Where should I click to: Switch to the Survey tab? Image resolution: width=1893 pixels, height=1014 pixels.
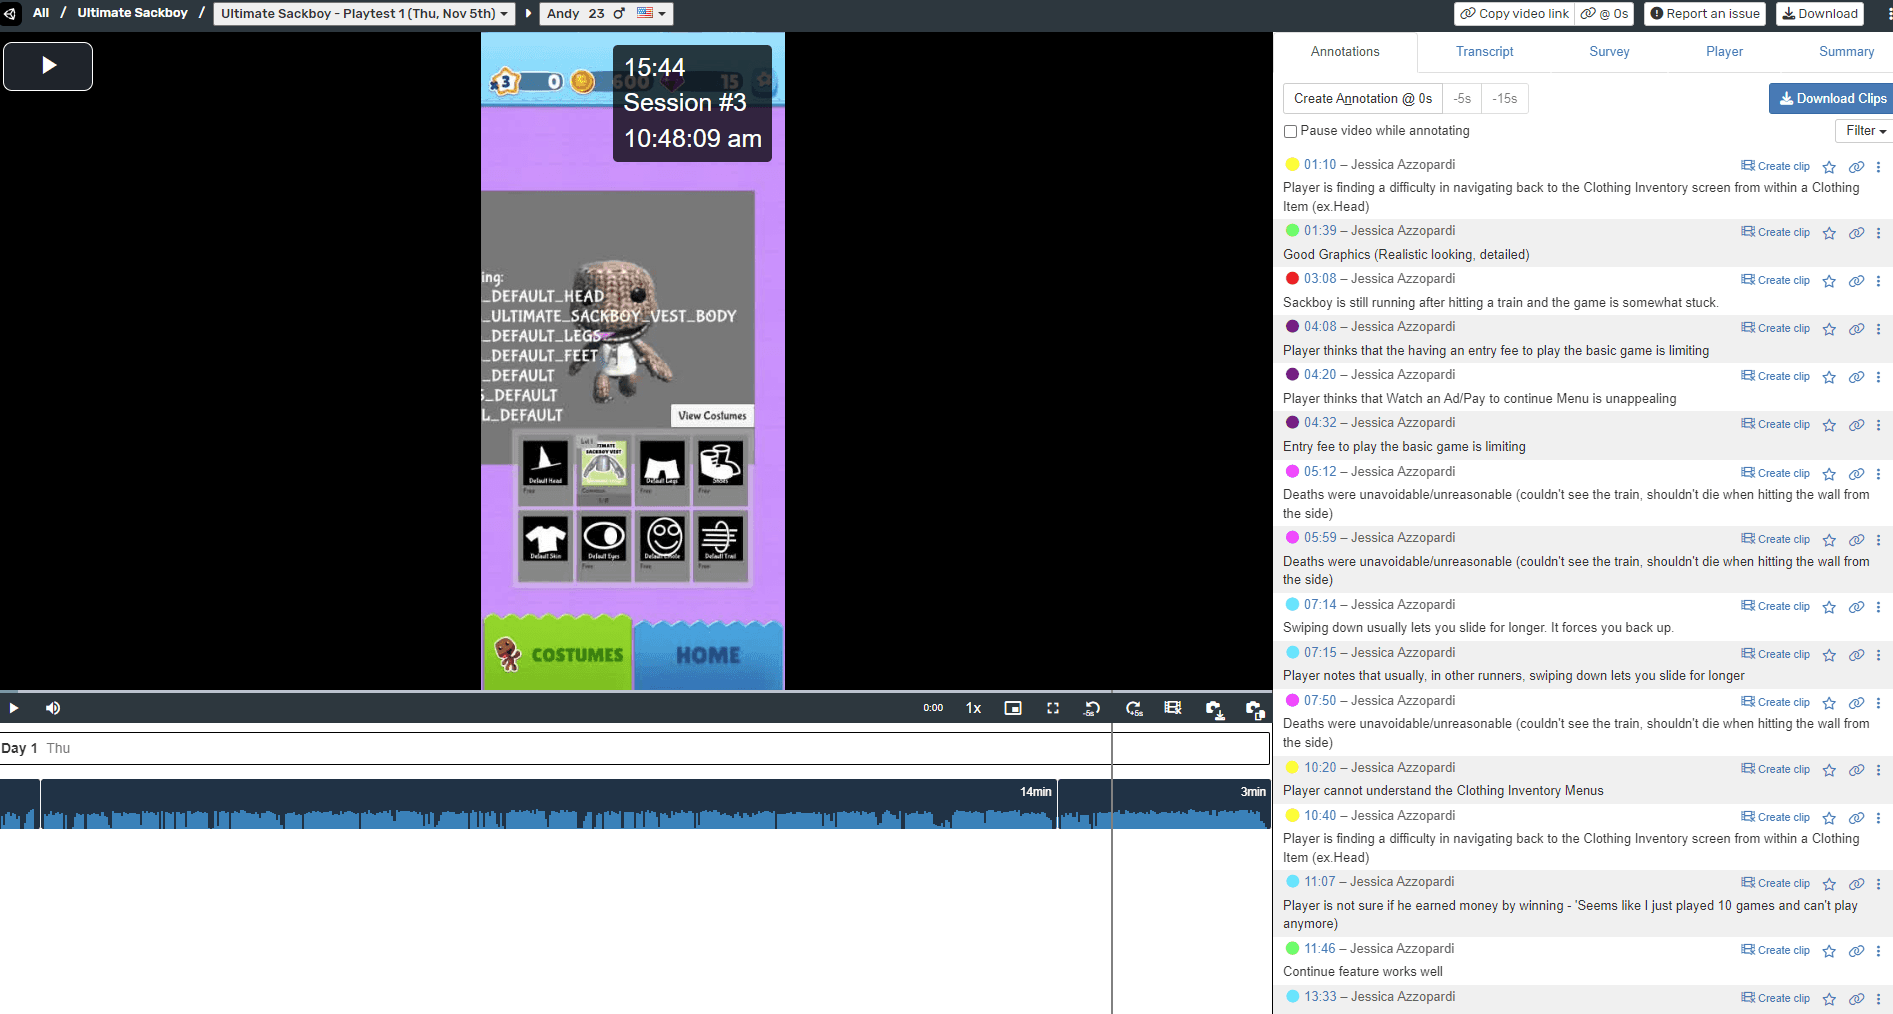[x=1609, y=52]
